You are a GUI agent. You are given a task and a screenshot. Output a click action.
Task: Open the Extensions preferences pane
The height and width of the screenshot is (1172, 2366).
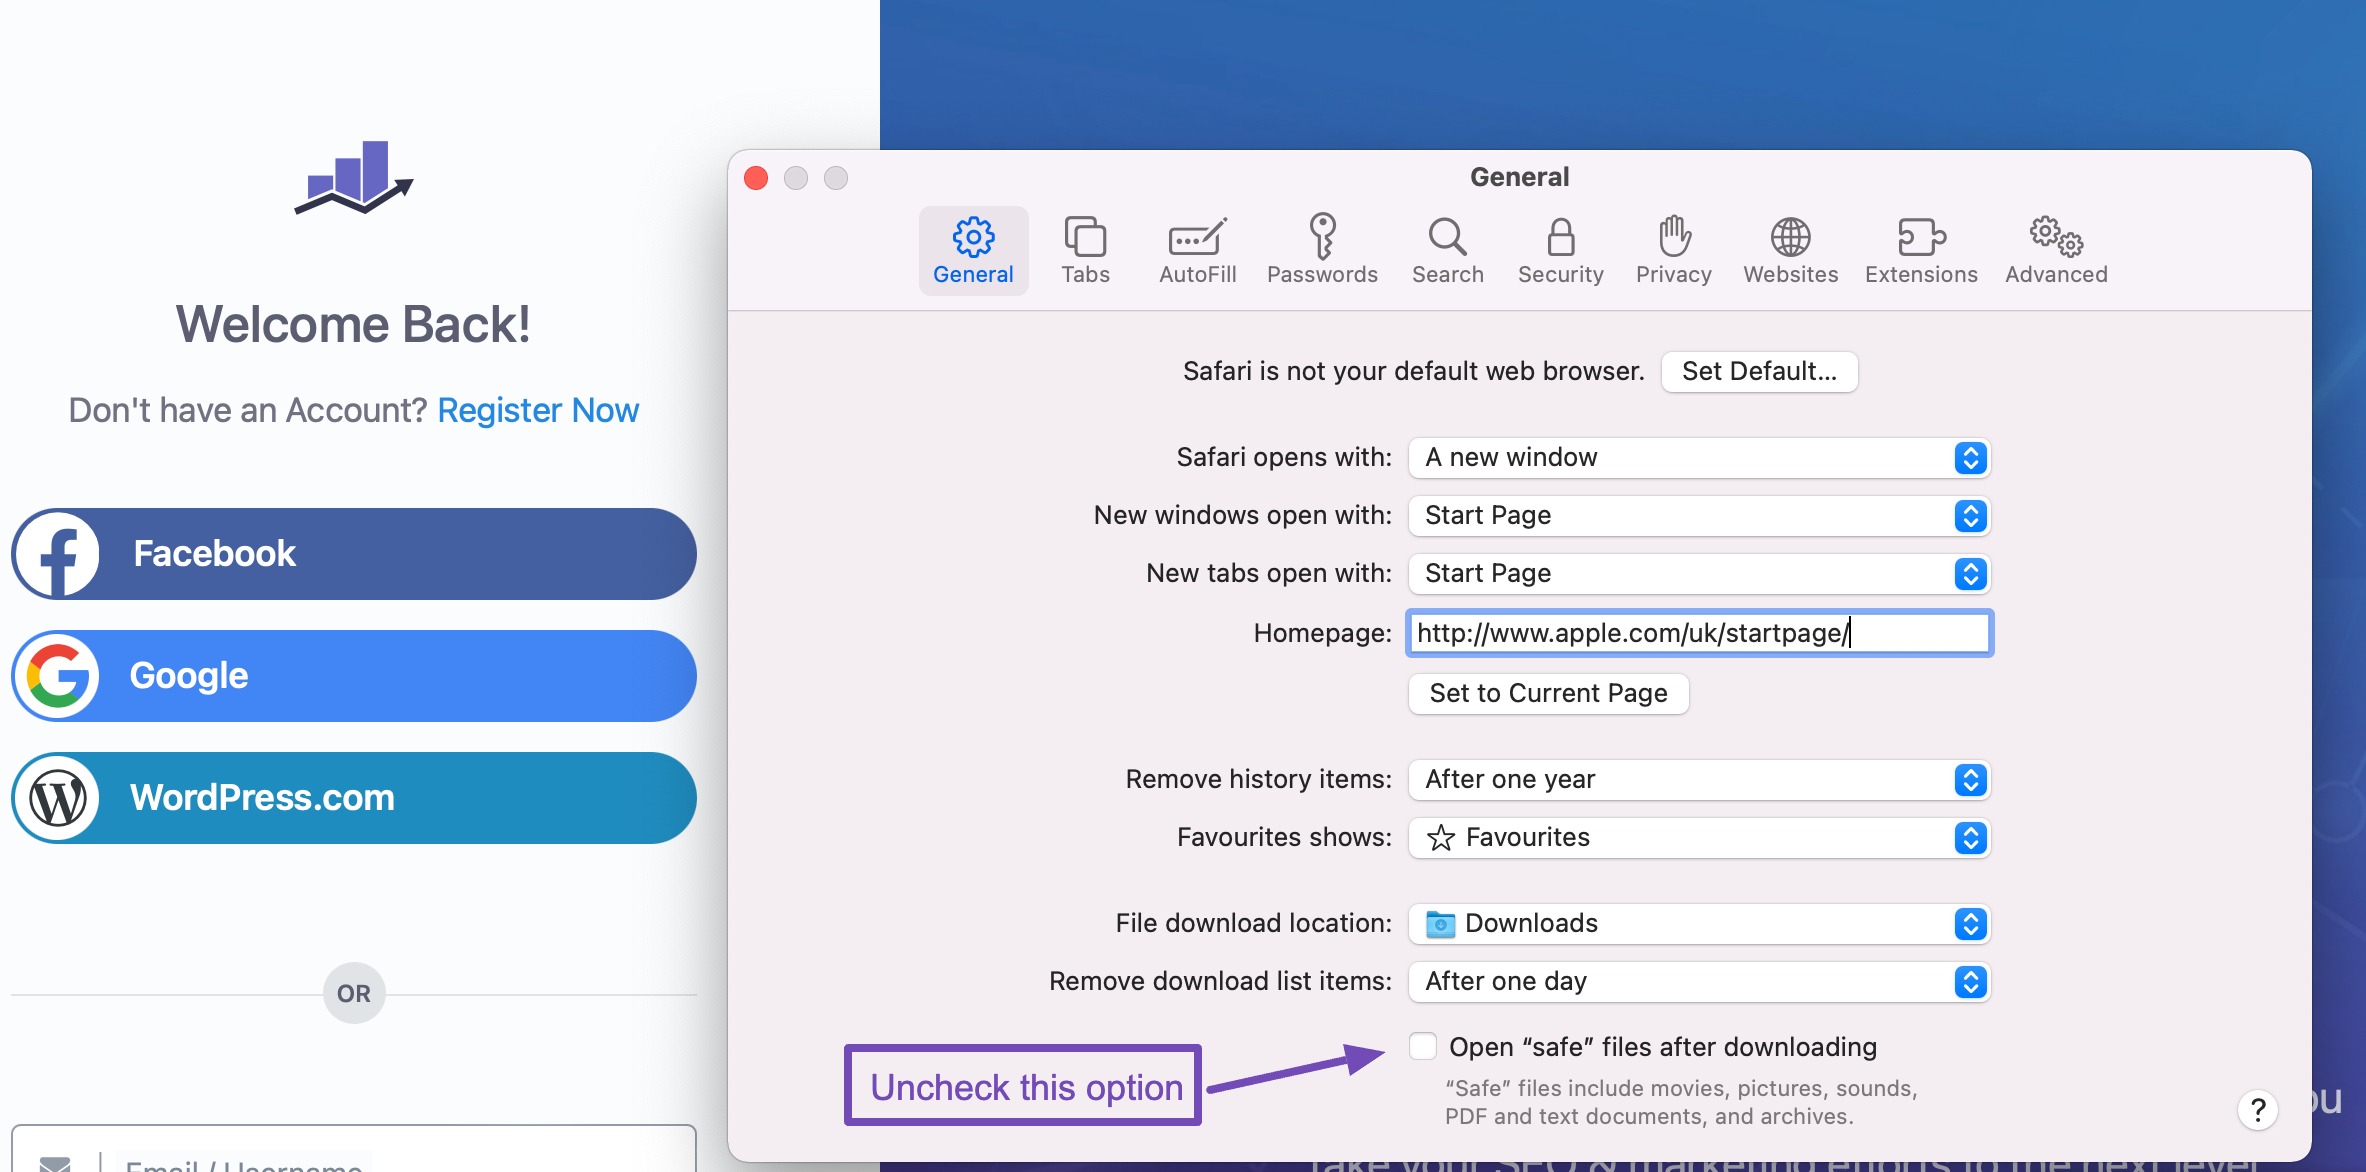[1921, 251]
